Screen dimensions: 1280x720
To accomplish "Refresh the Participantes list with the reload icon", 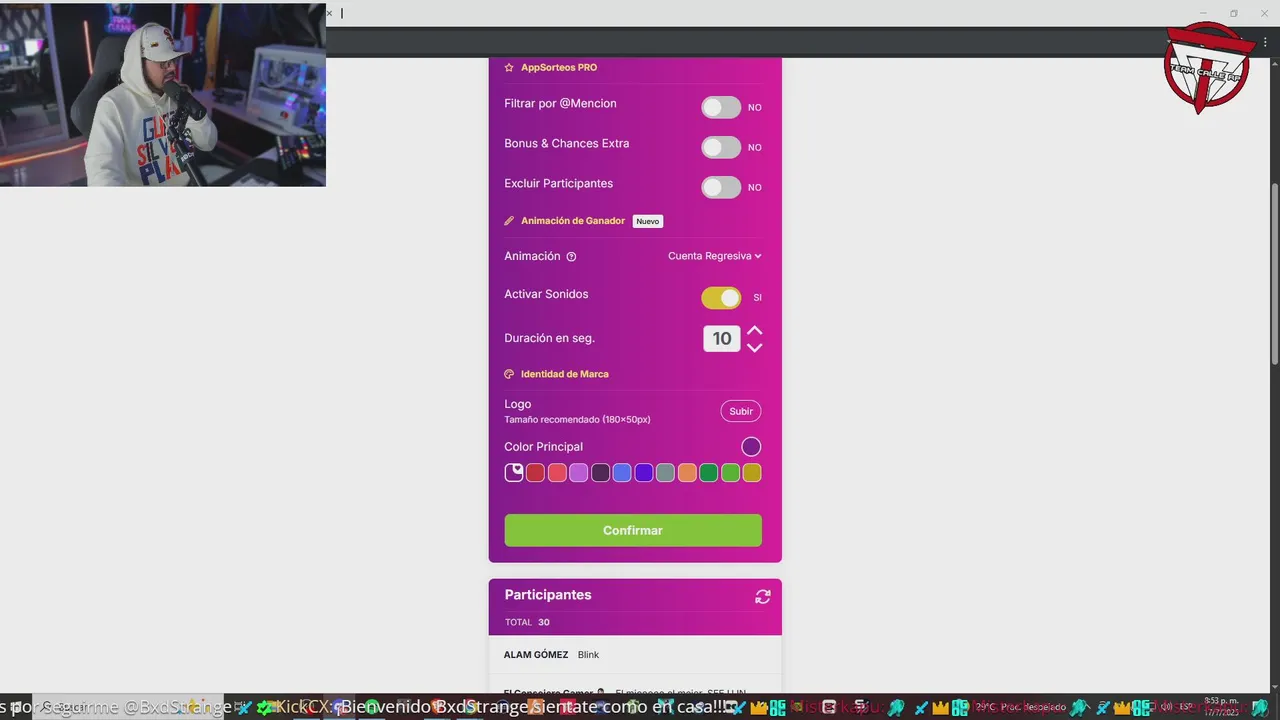I will click(x=763, y=597).
